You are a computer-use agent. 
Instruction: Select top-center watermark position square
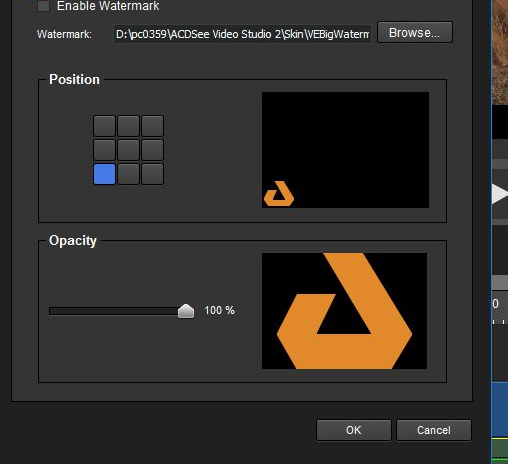coord(128,126)
